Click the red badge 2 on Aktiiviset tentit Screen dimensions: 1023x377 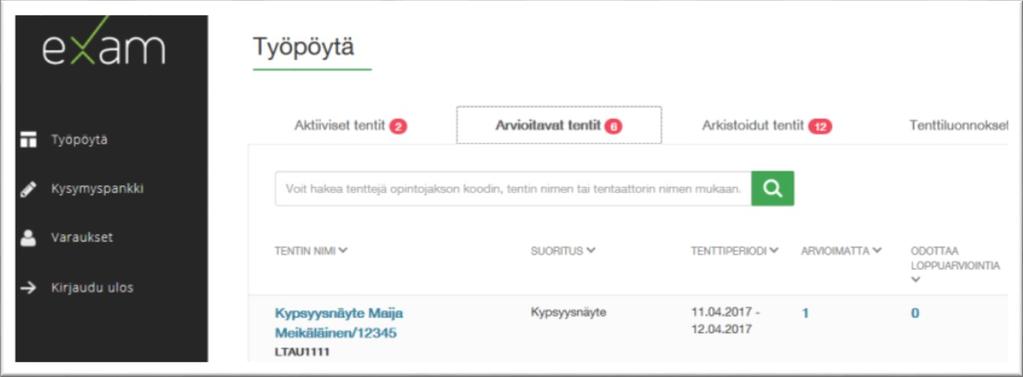point(398,127)
